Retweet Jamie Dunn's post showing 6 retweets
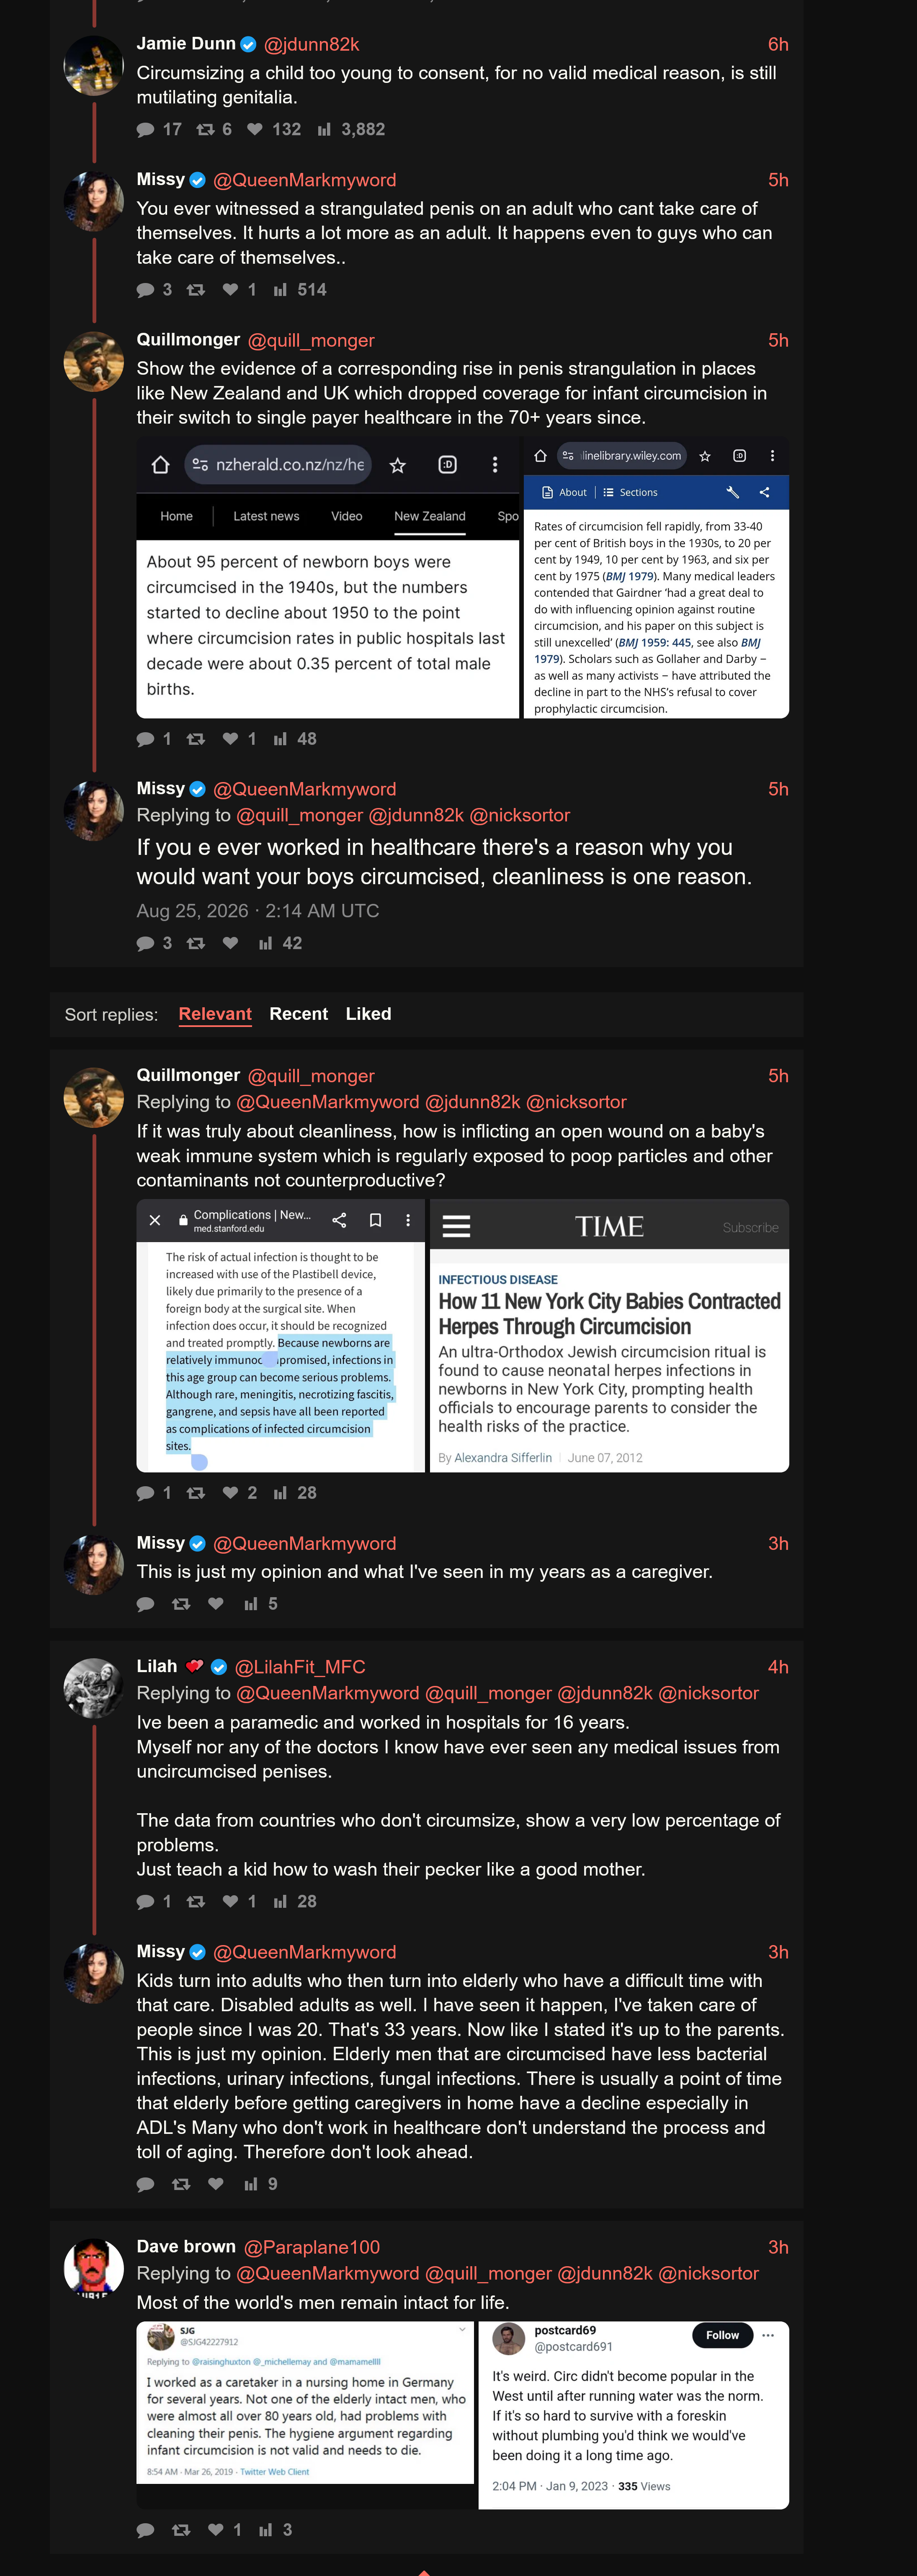 214,129
